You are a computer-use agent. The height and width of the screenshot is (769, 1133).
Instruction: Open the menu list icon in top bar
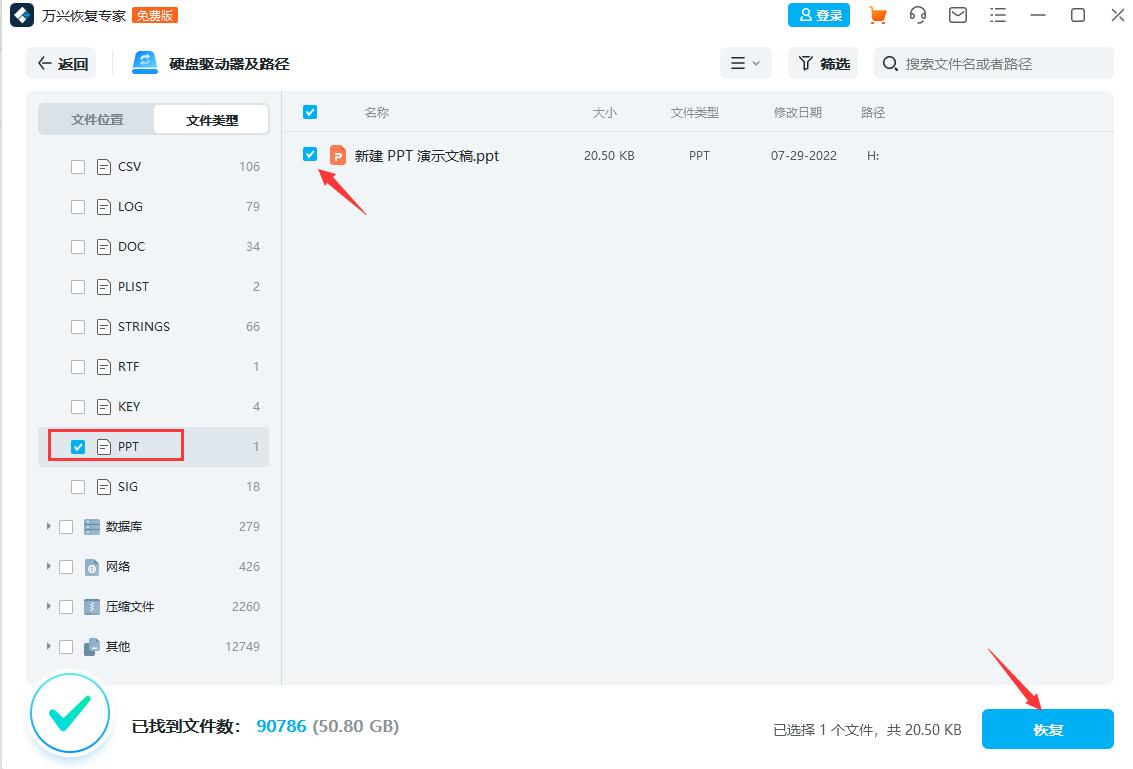997,15
